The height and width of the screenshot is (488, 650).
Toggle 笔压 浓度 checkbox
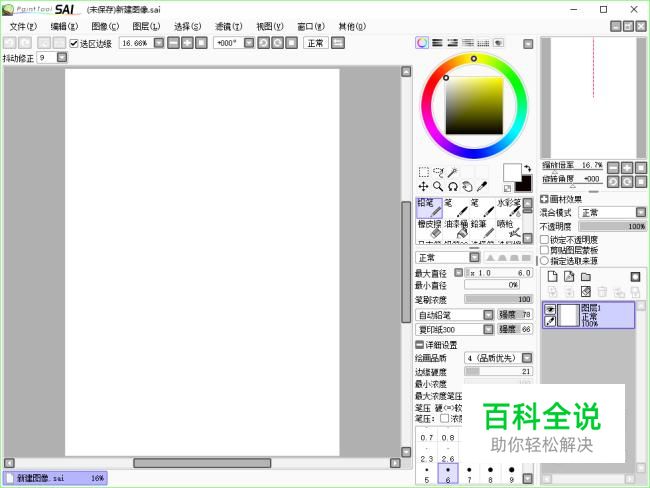click(x=444, y=418)
